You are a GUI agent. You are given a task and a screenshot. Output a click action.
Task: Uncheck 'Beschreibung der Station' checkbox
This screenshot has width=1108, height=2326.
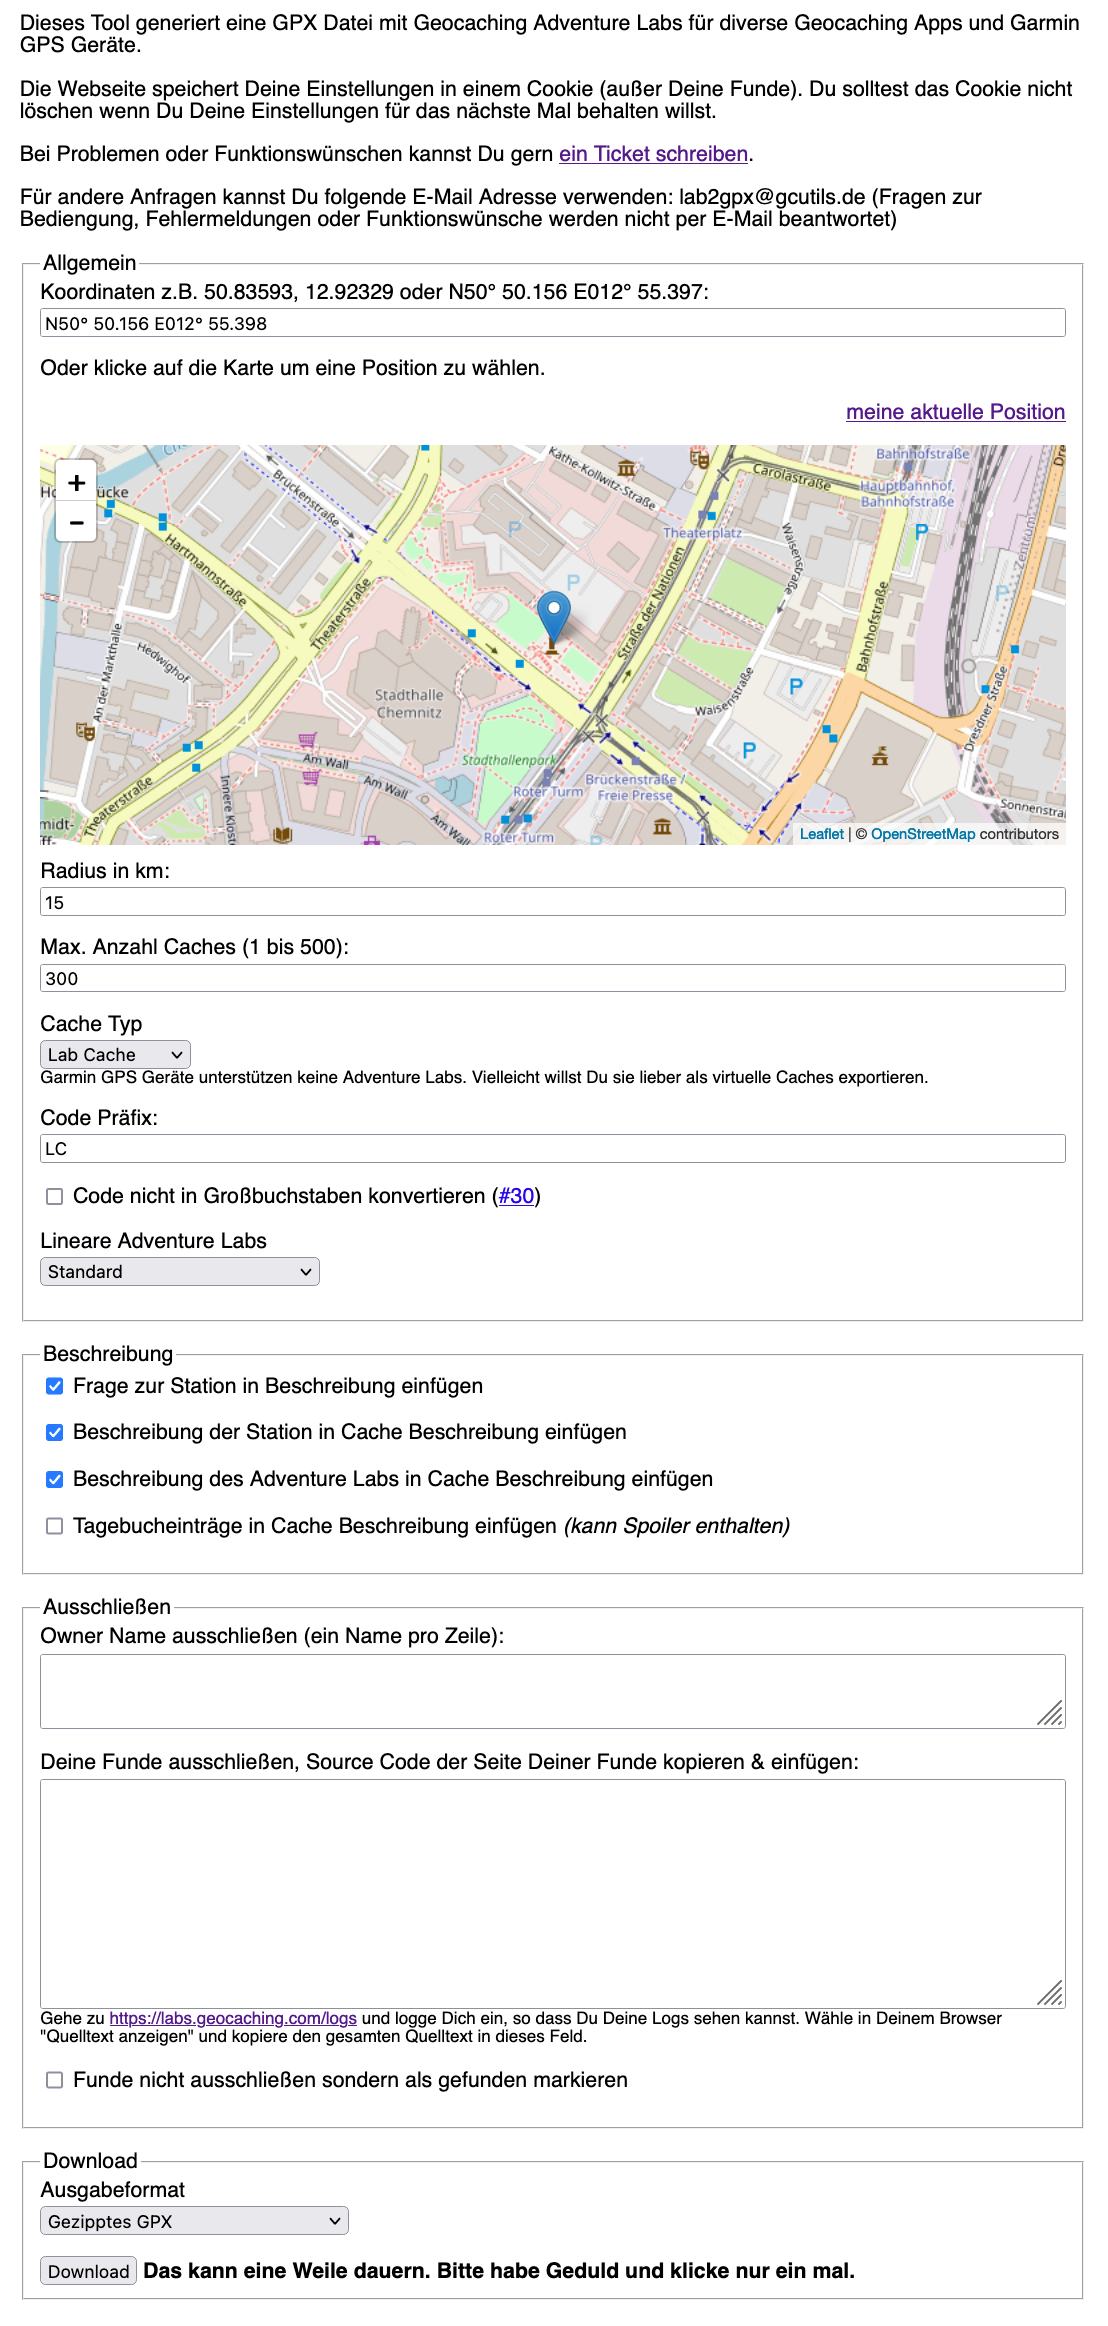55,1432
